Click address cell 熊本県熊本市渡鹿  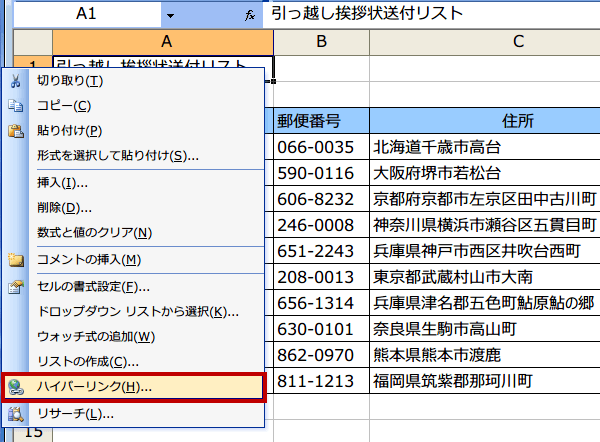[x=485, y=355]
